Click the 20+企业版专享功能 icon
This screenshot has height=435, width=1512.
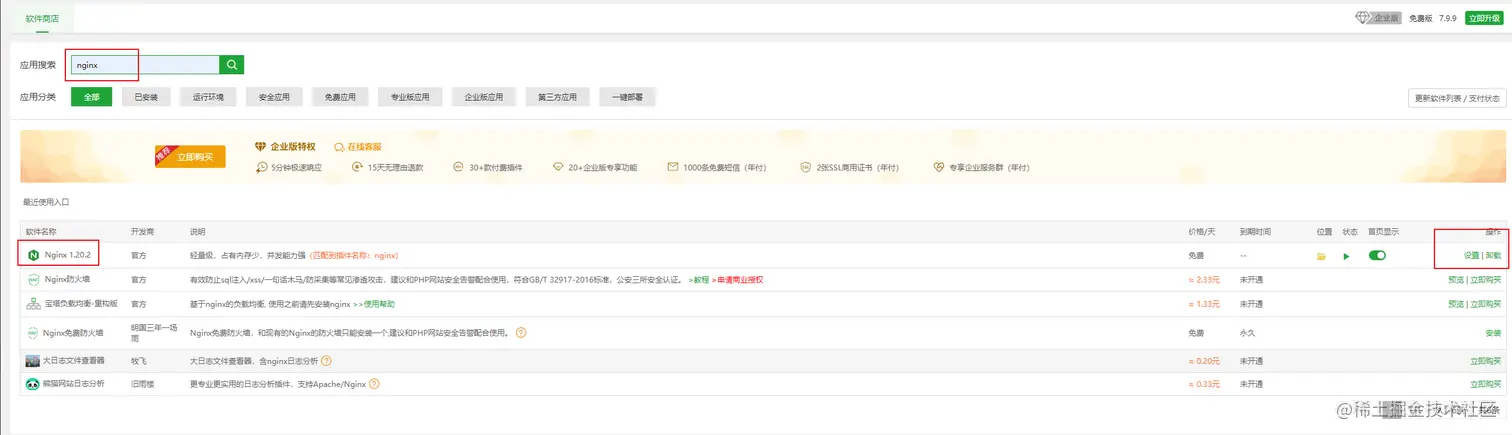(x=558, y=167)
